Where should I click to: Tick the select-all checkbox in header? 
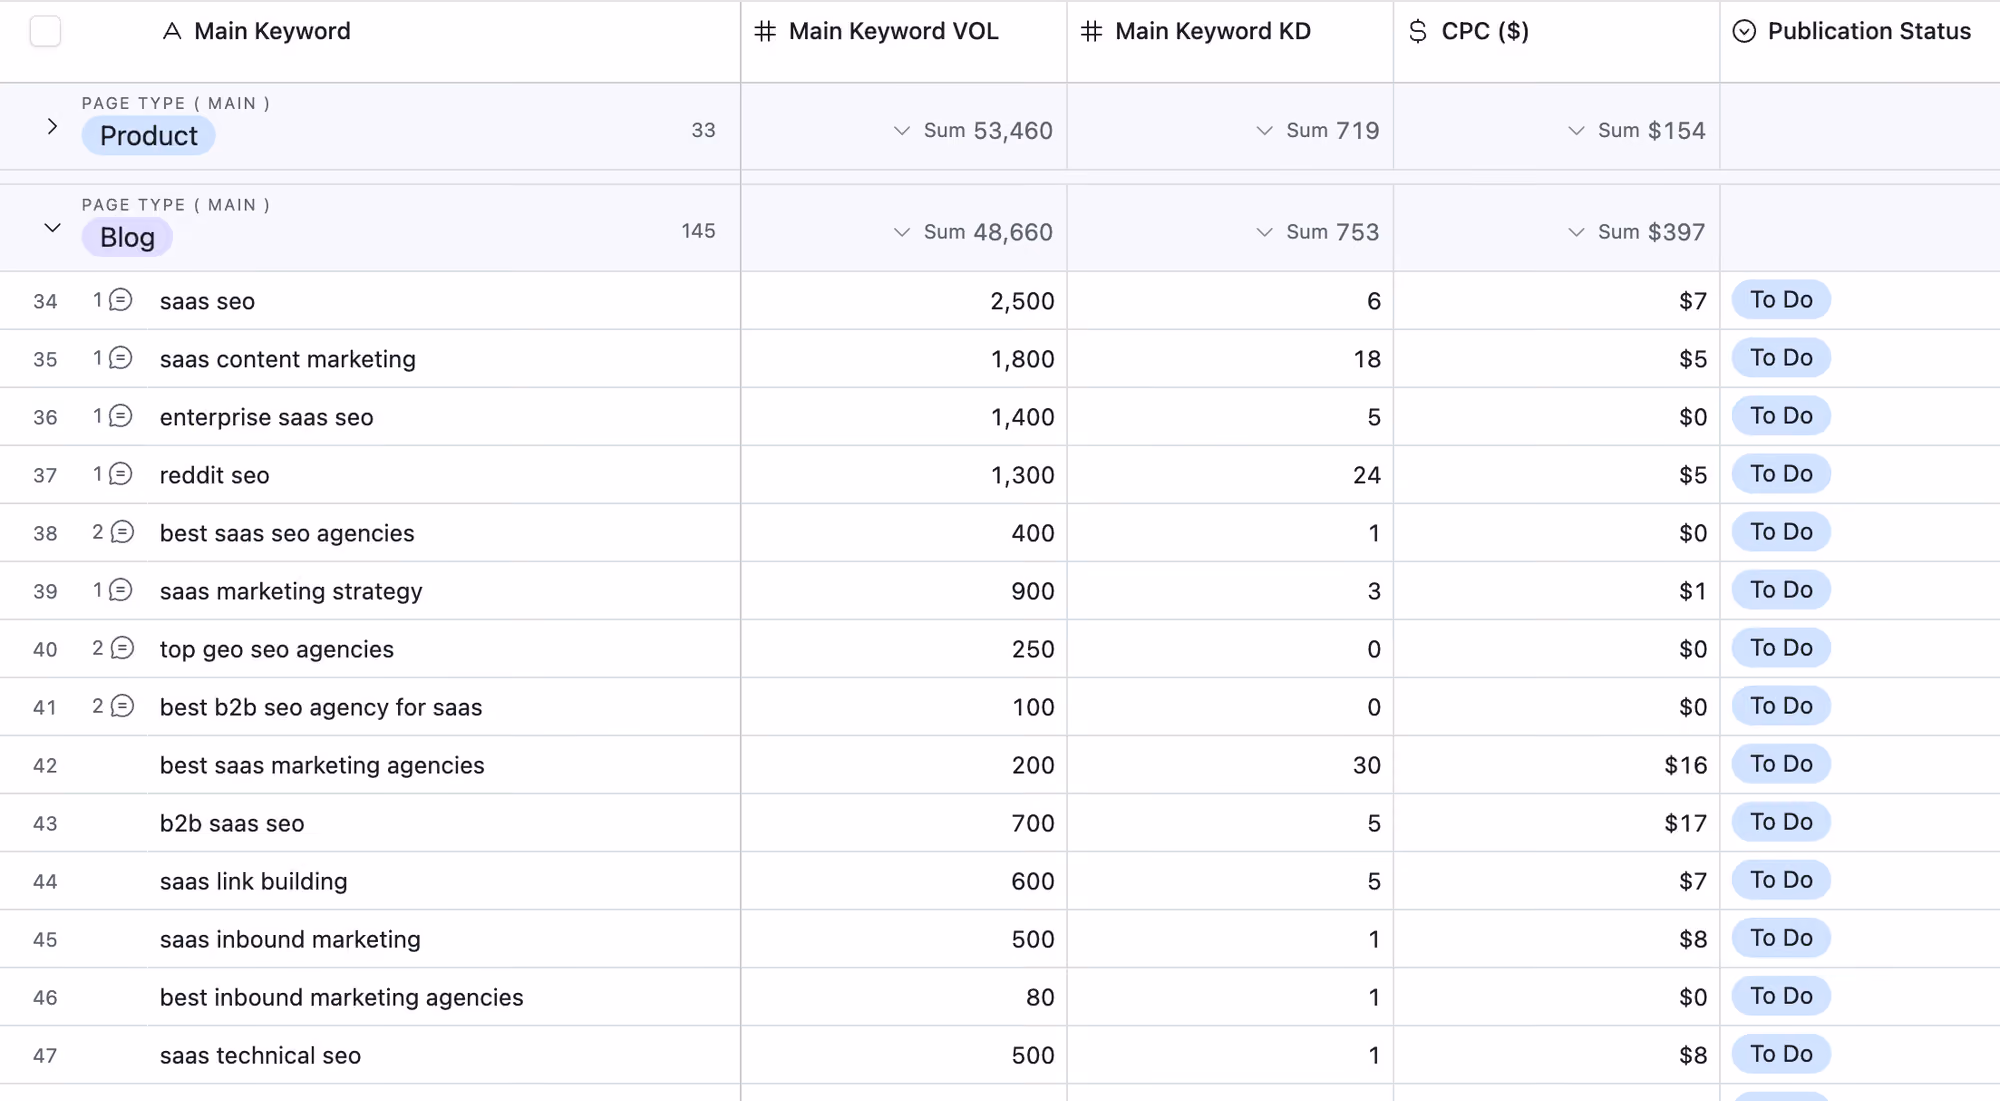45,31
